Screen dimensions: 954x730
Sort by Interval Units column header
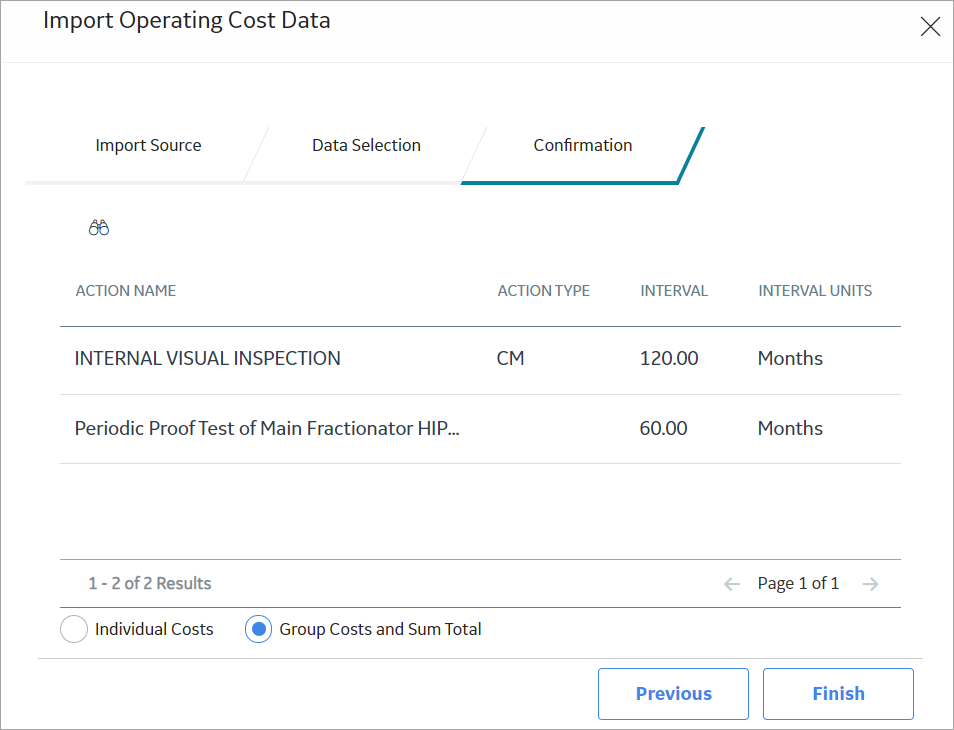(x=815, y=291)
